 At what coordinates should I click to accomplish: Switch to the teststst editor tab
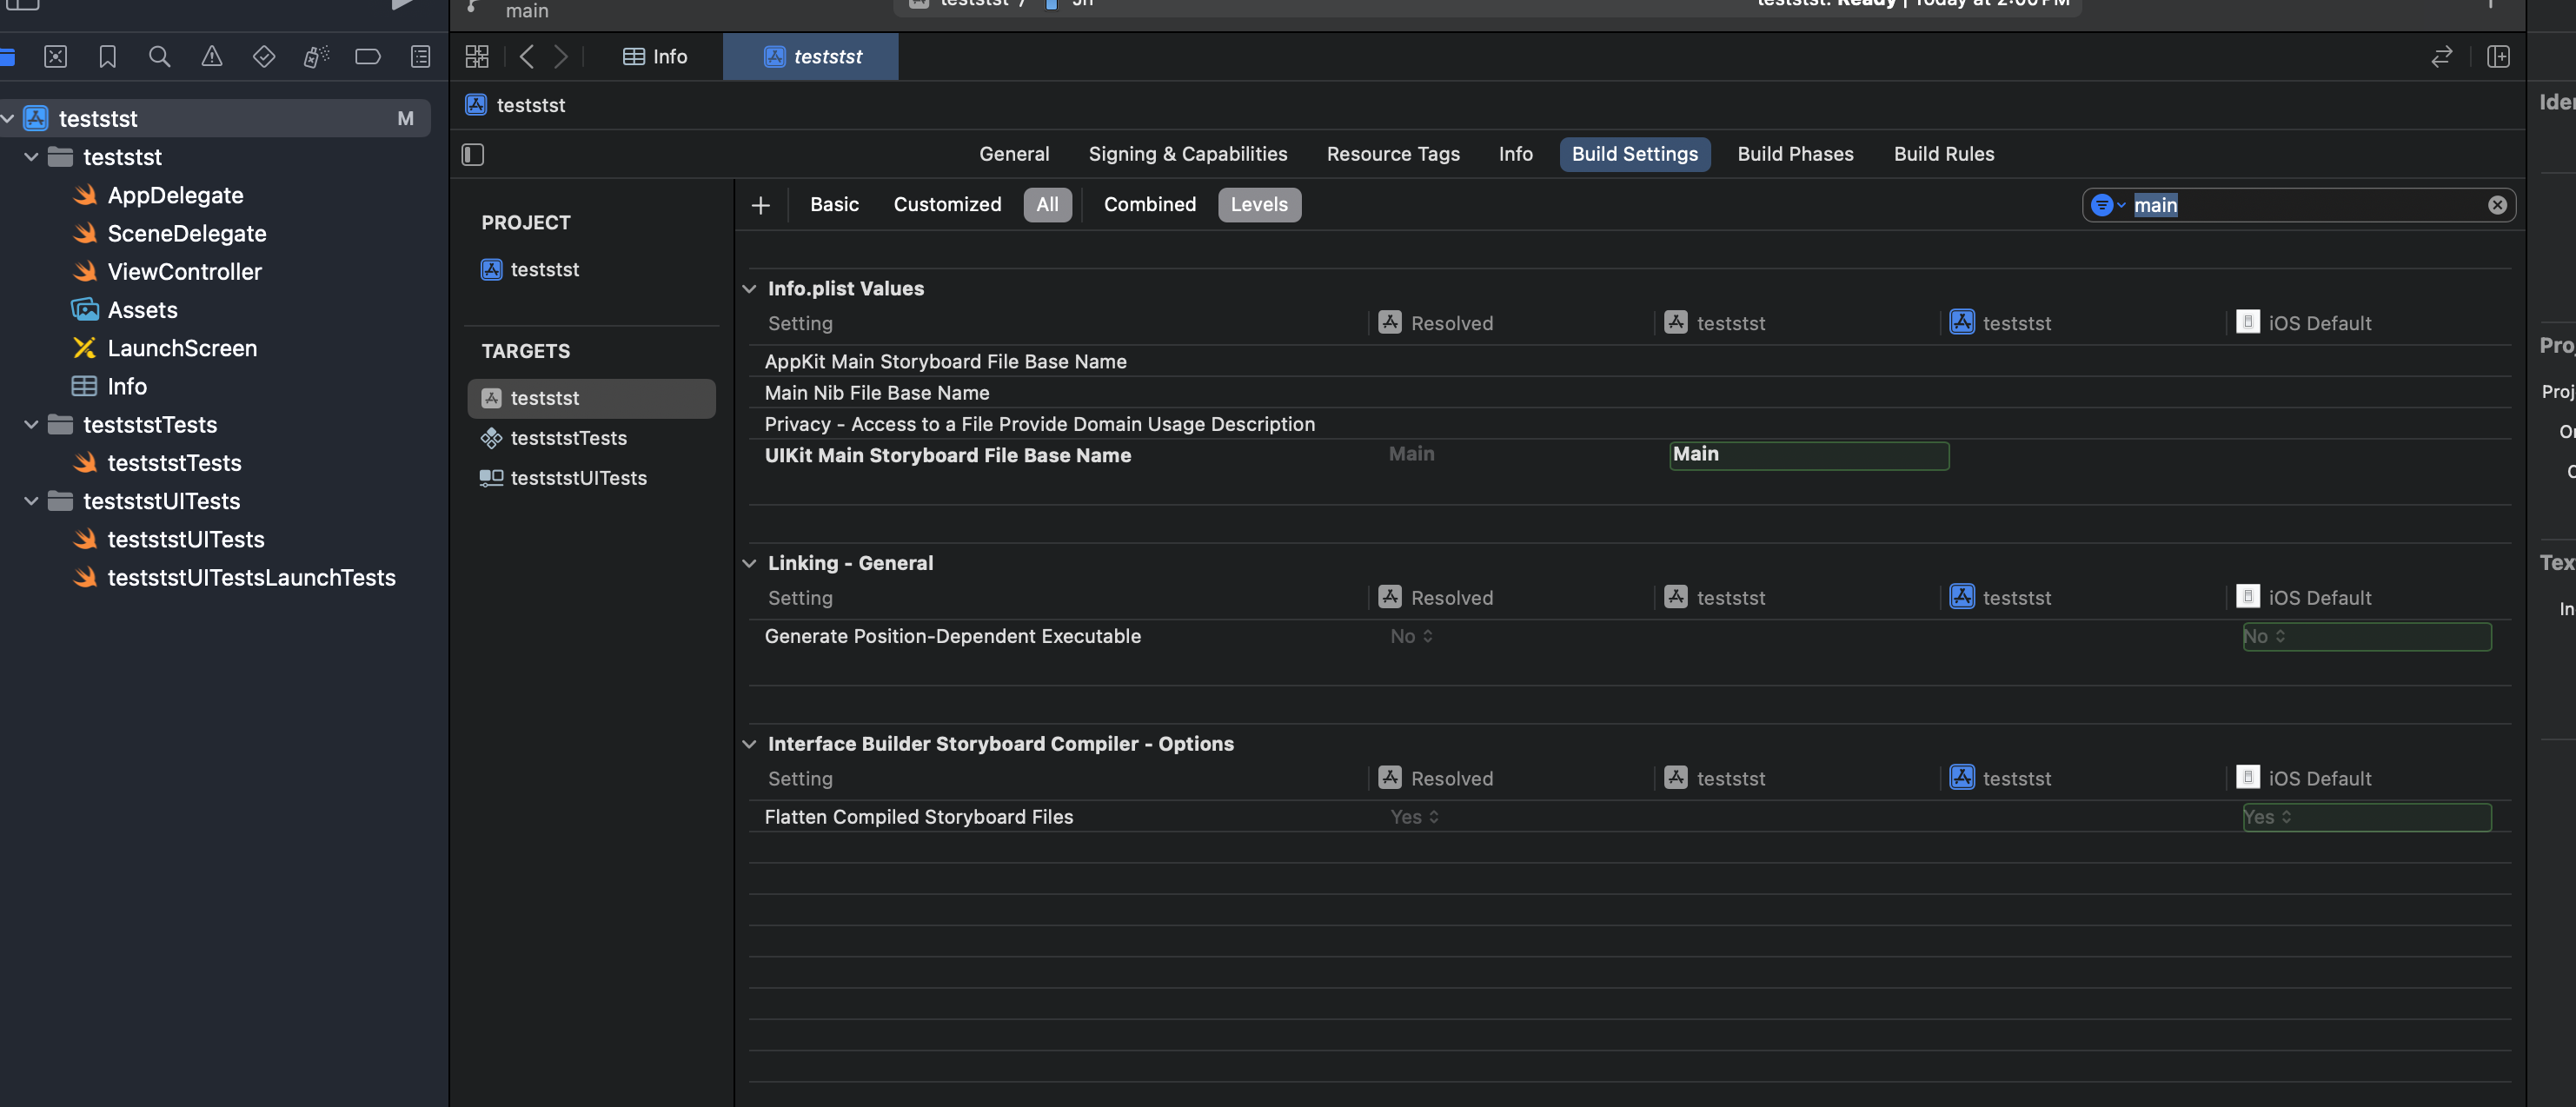[811, 56]
